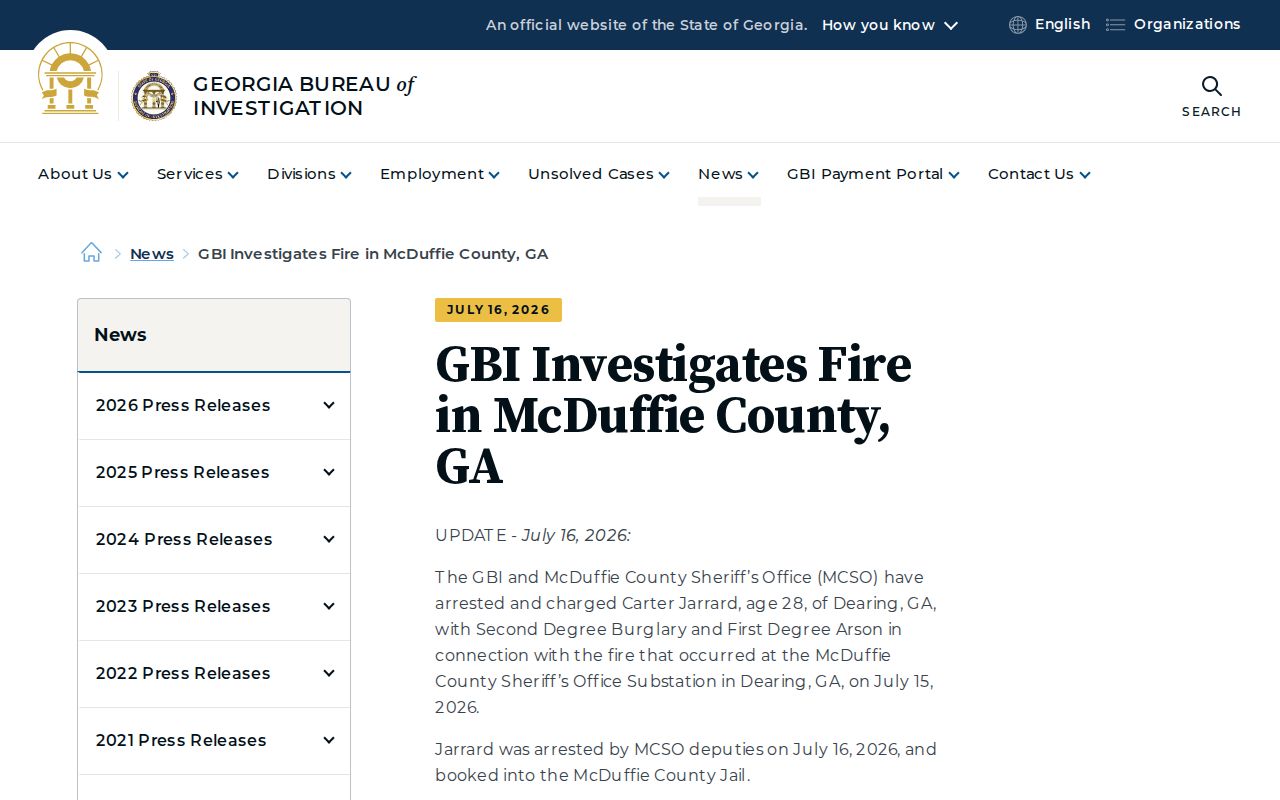Click the paragraph starting 'Jarrard was arrested'
Viewport: 1280px width, 800px height.
pos(686,762)
